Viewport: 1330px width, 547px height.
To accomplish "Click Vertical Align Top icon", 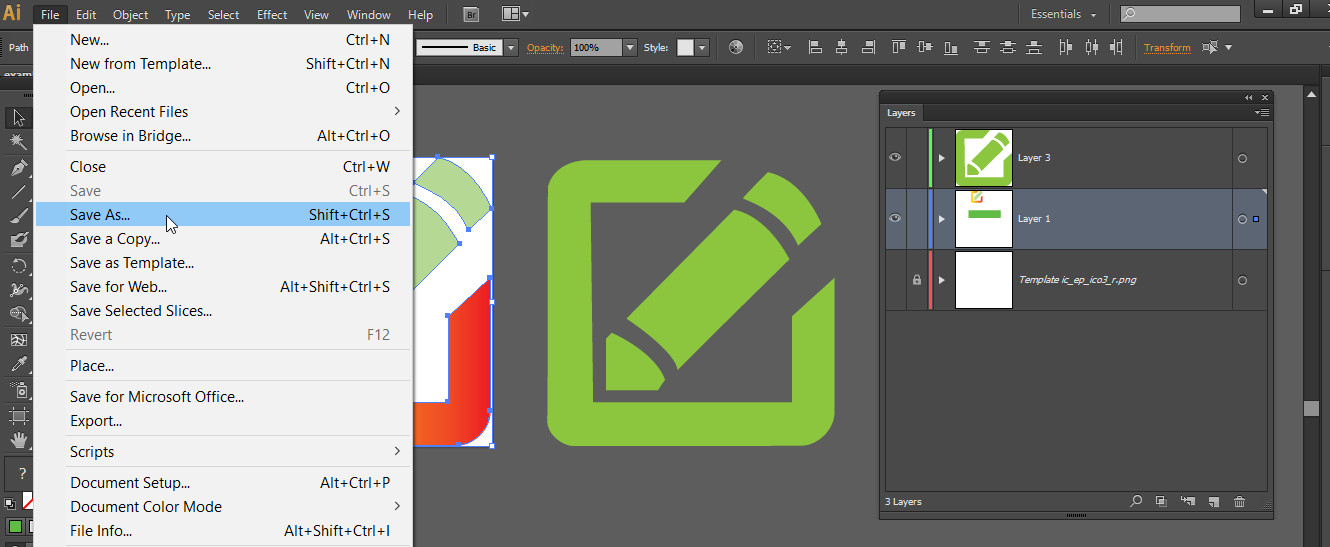I will click(x=899, y=47).
